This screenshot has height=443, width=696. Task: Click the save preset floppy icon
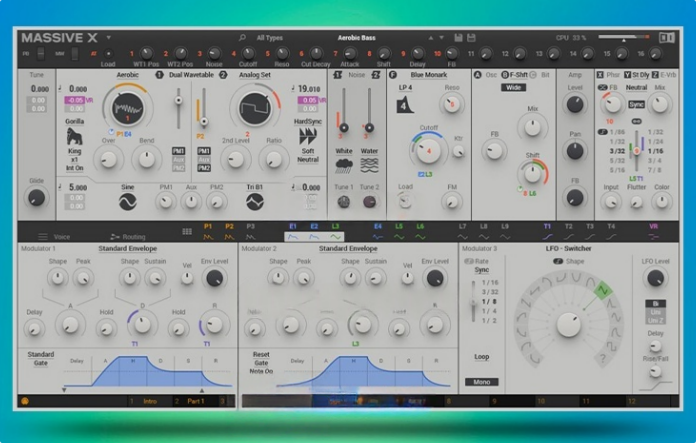coord(459,38)
